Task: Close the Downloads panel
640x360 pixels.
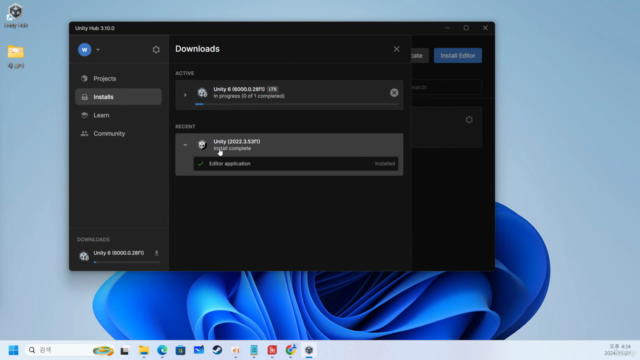Action: pos(396,49)
